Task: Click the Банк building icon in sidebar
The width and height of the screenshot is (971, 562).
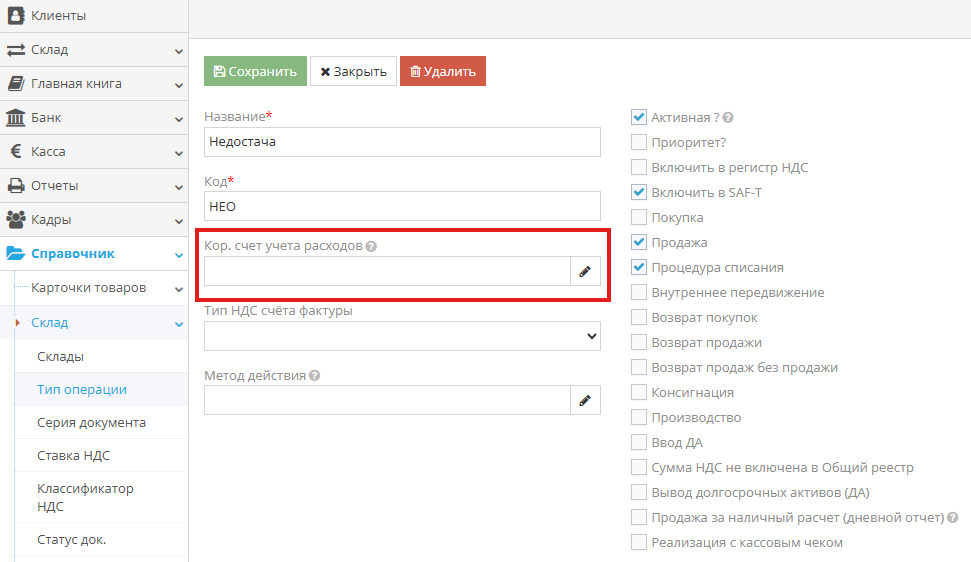Action: click(16, 118)
